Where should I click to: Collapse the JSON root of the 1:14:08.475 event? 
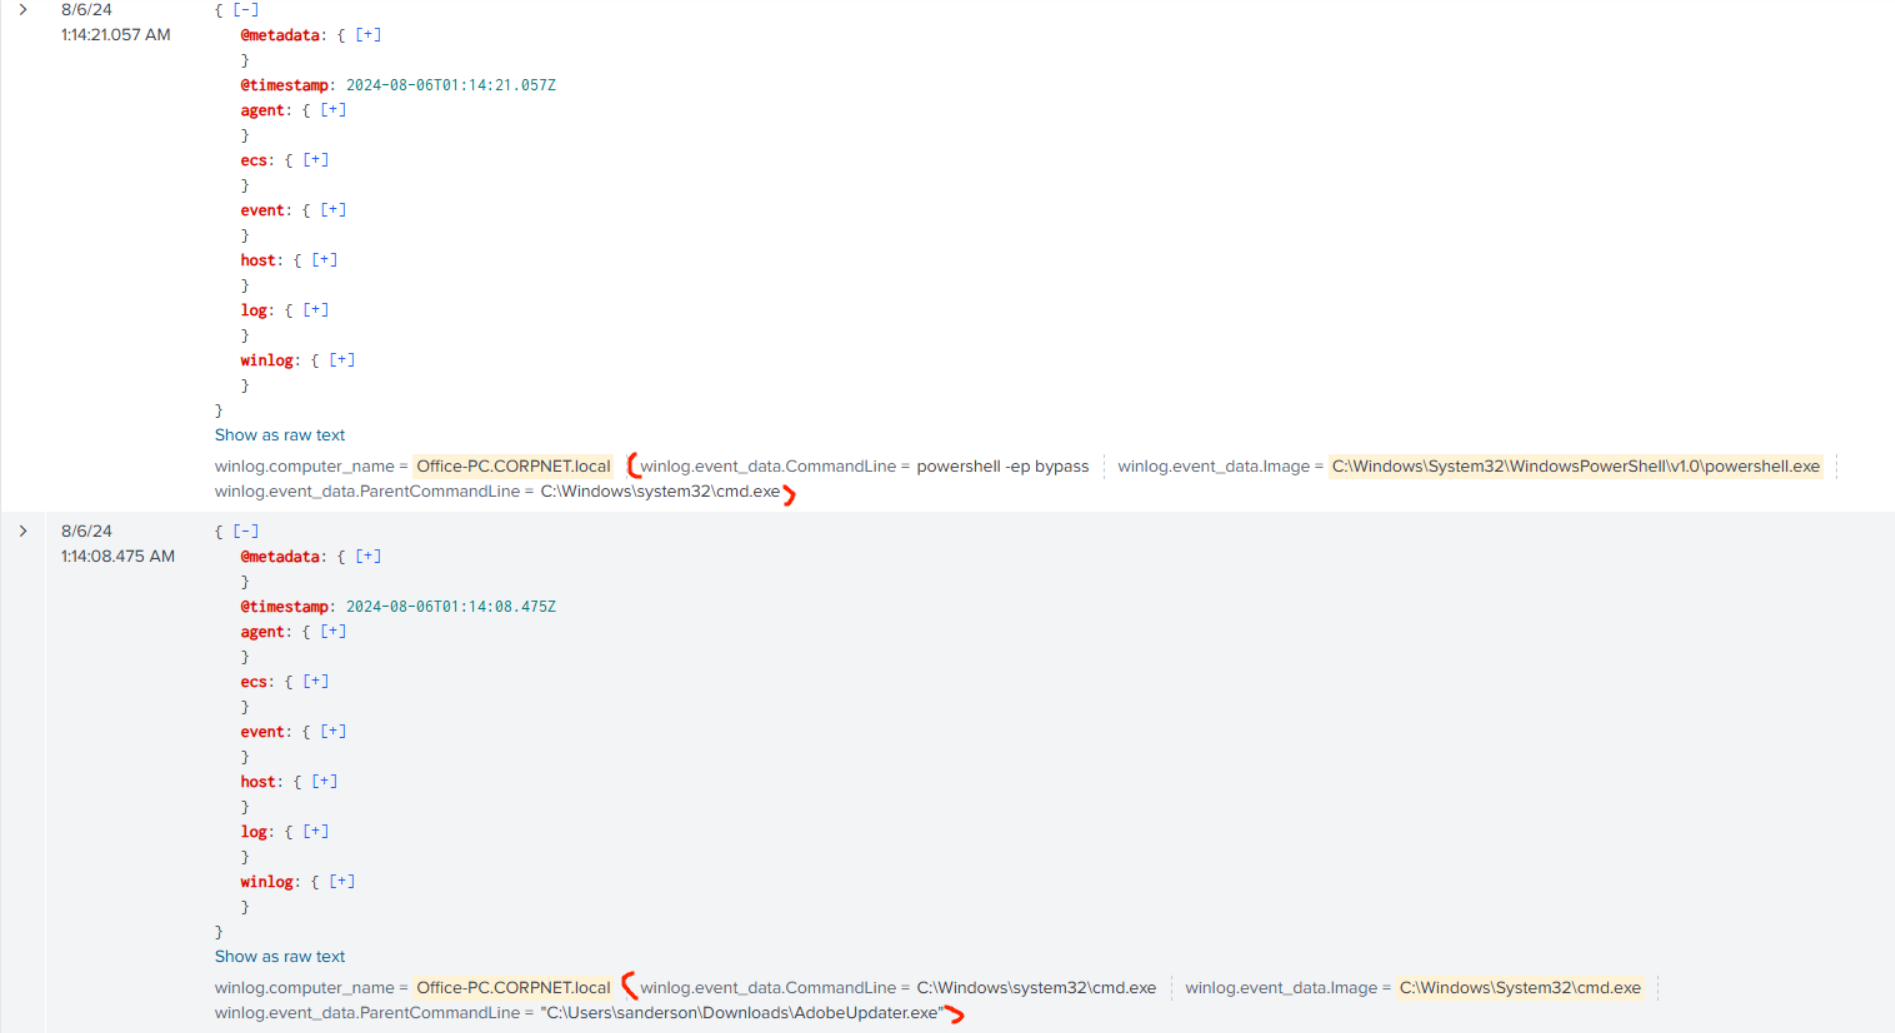pyautogui.click(x=246, y=531)
